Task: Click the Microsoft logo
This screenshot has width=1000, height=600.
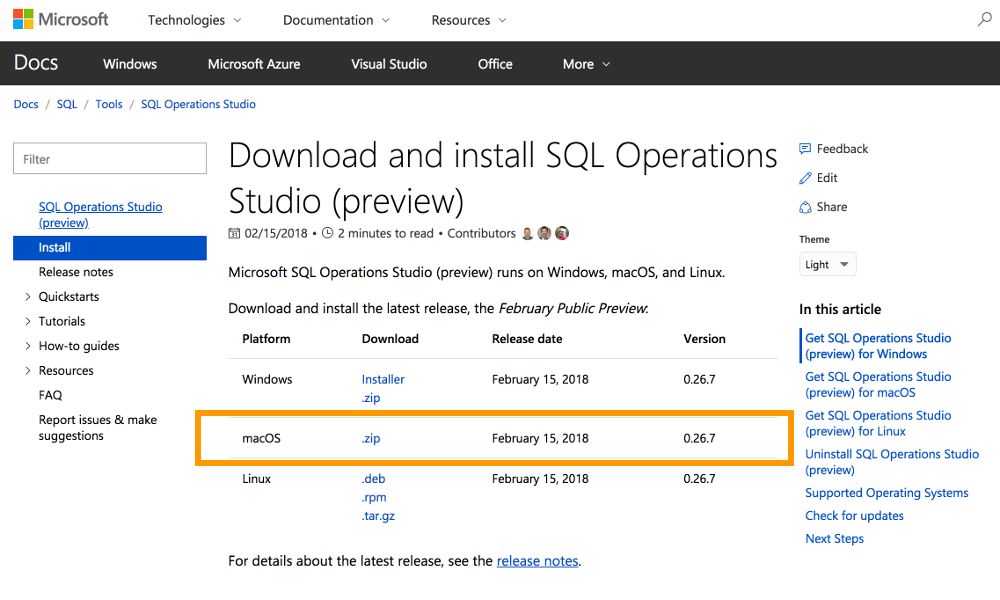Action: click(x=60, y=20)
